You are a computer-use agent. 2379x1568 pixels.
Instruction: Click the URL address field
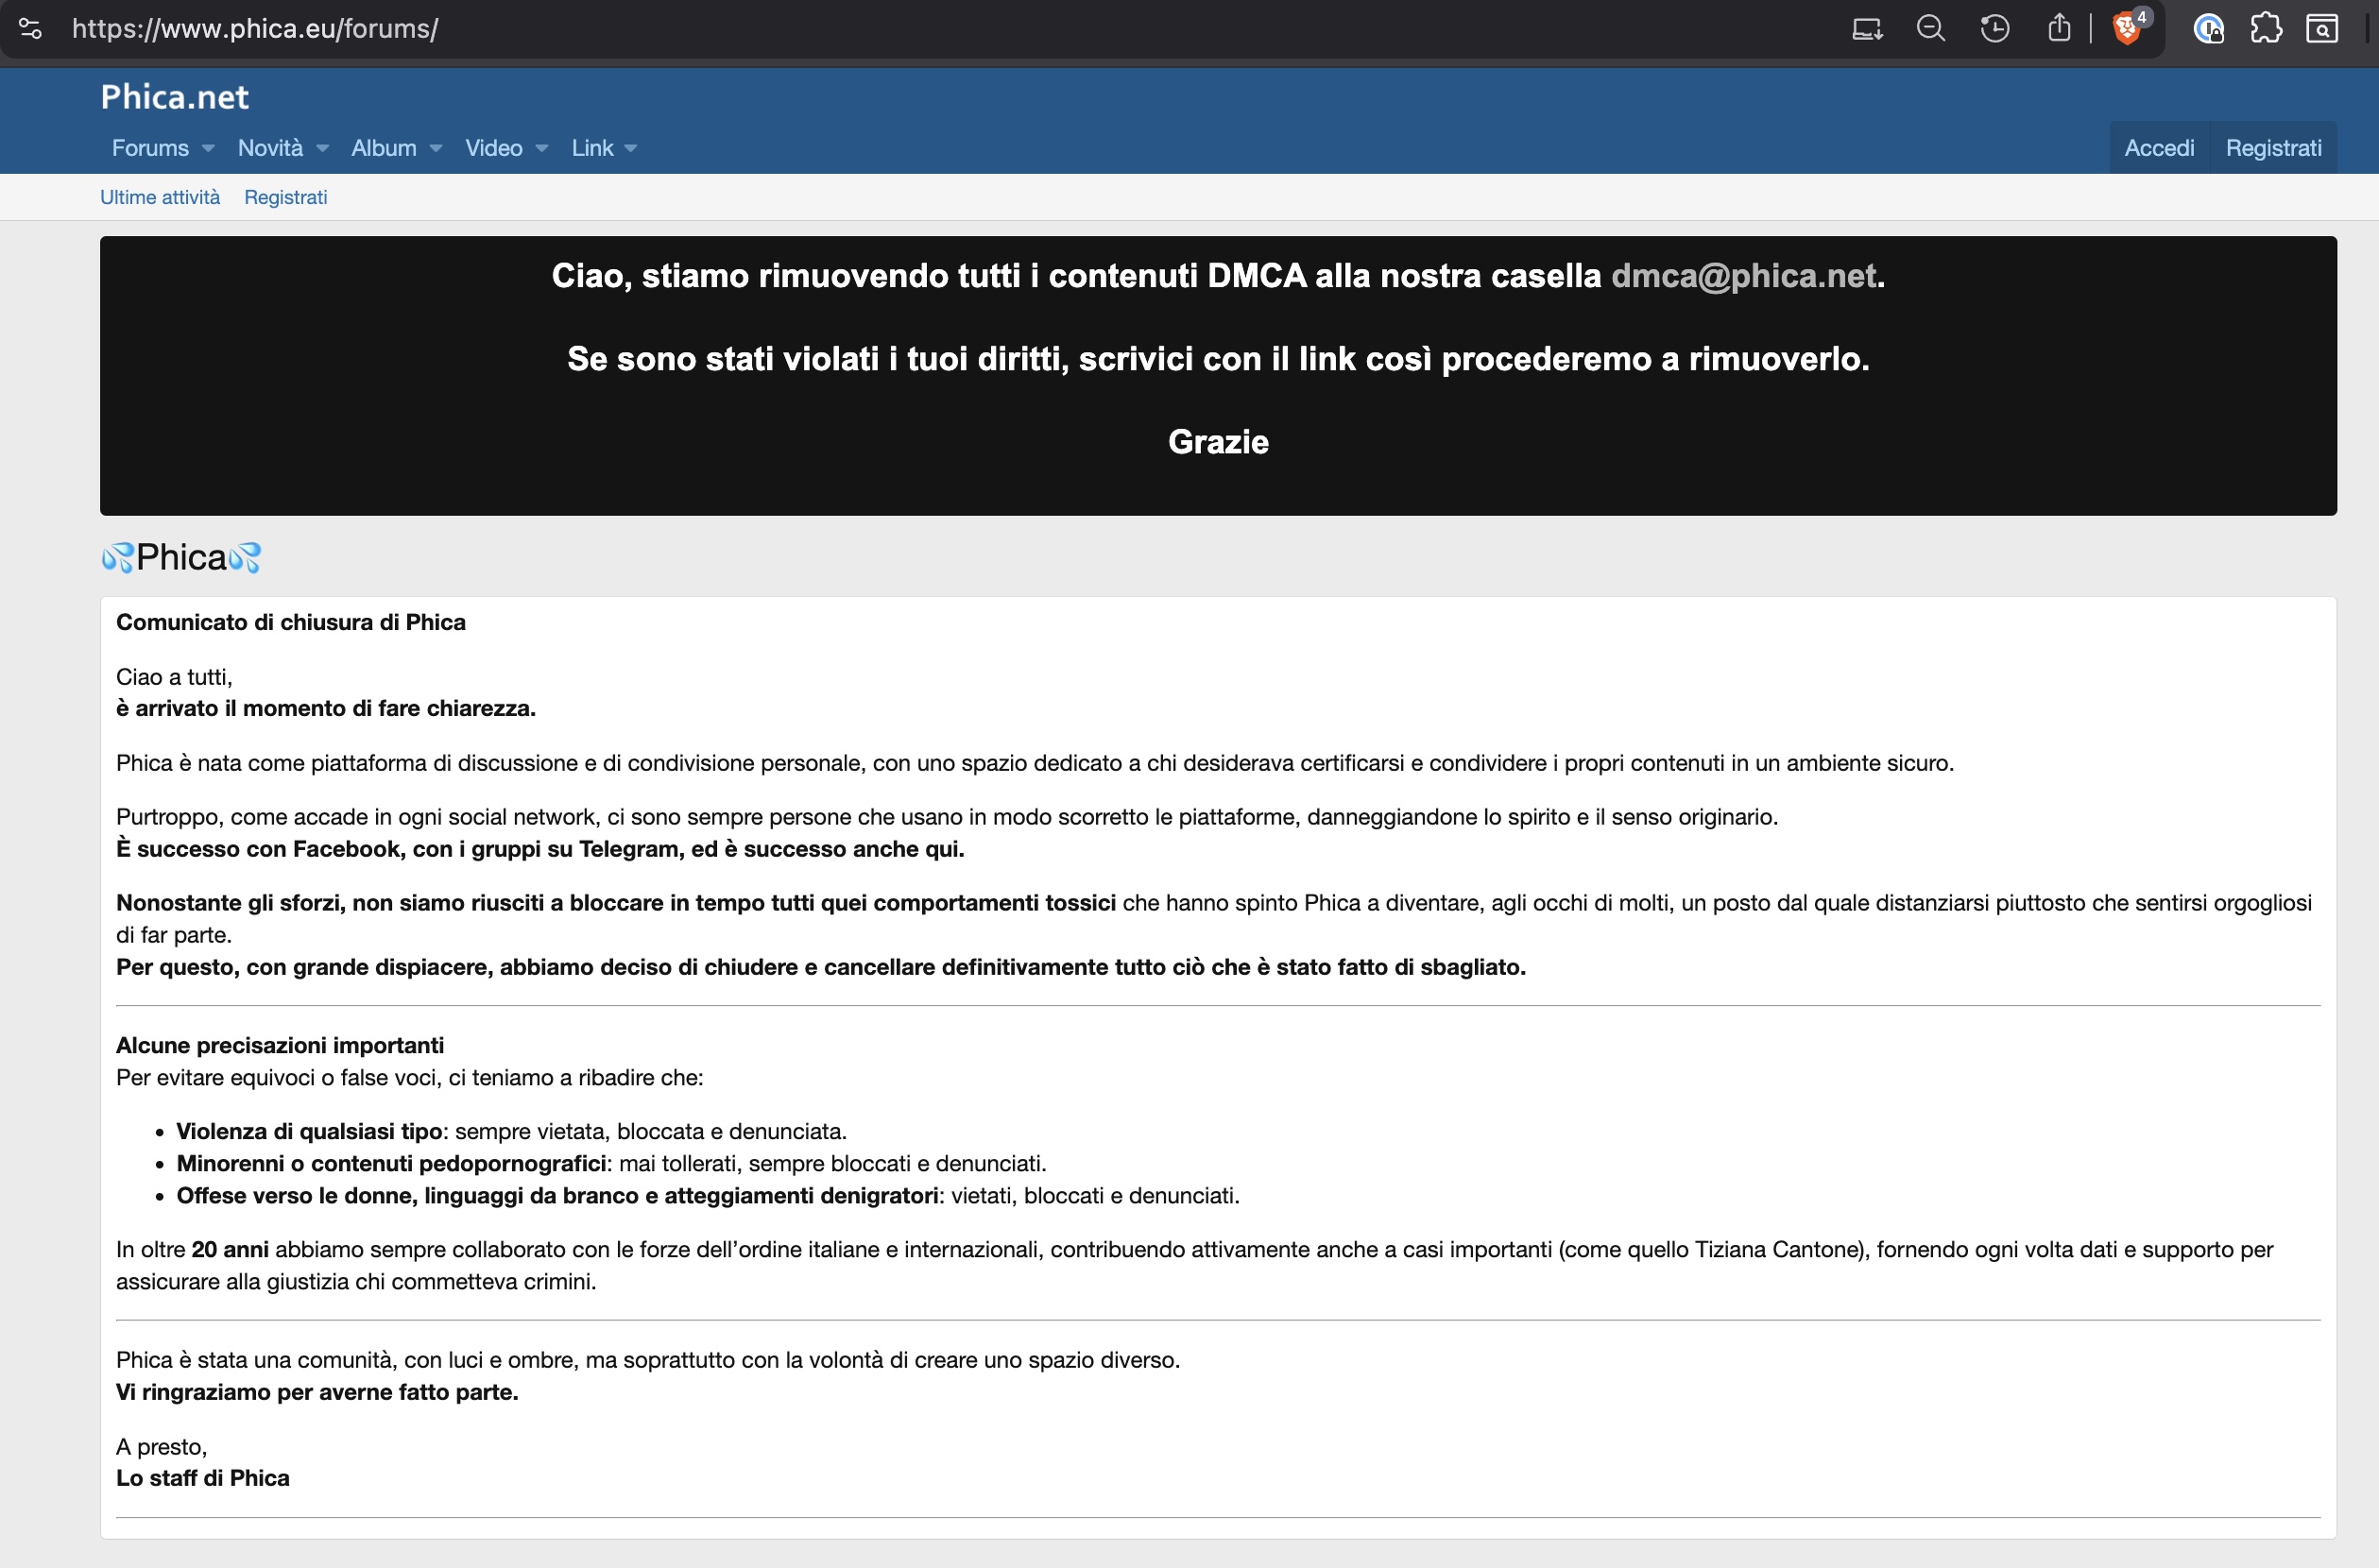(900, 28)
